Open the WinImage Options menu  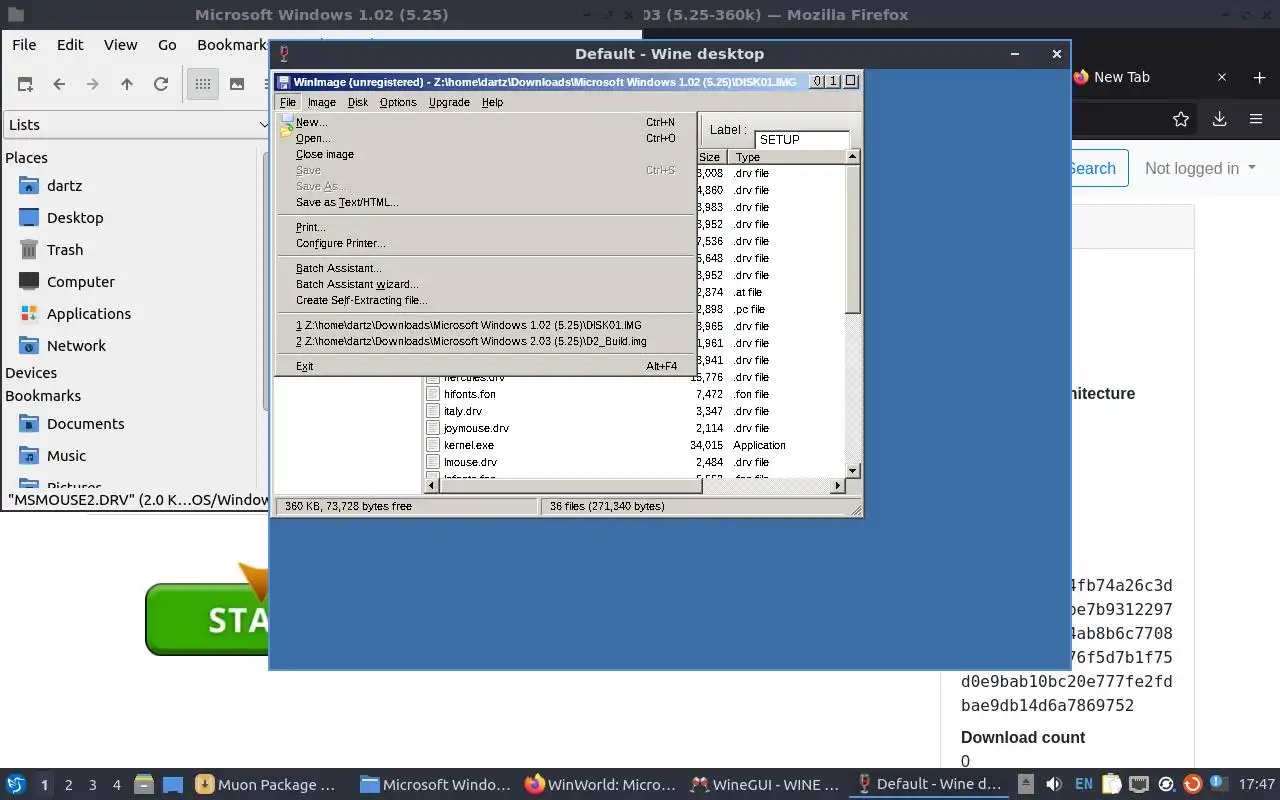[x=398, y=102]
